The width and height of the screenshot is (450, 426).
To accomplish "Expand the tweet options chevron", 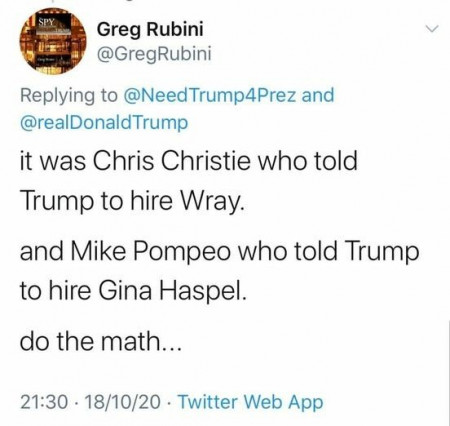I will pos(432,29).
